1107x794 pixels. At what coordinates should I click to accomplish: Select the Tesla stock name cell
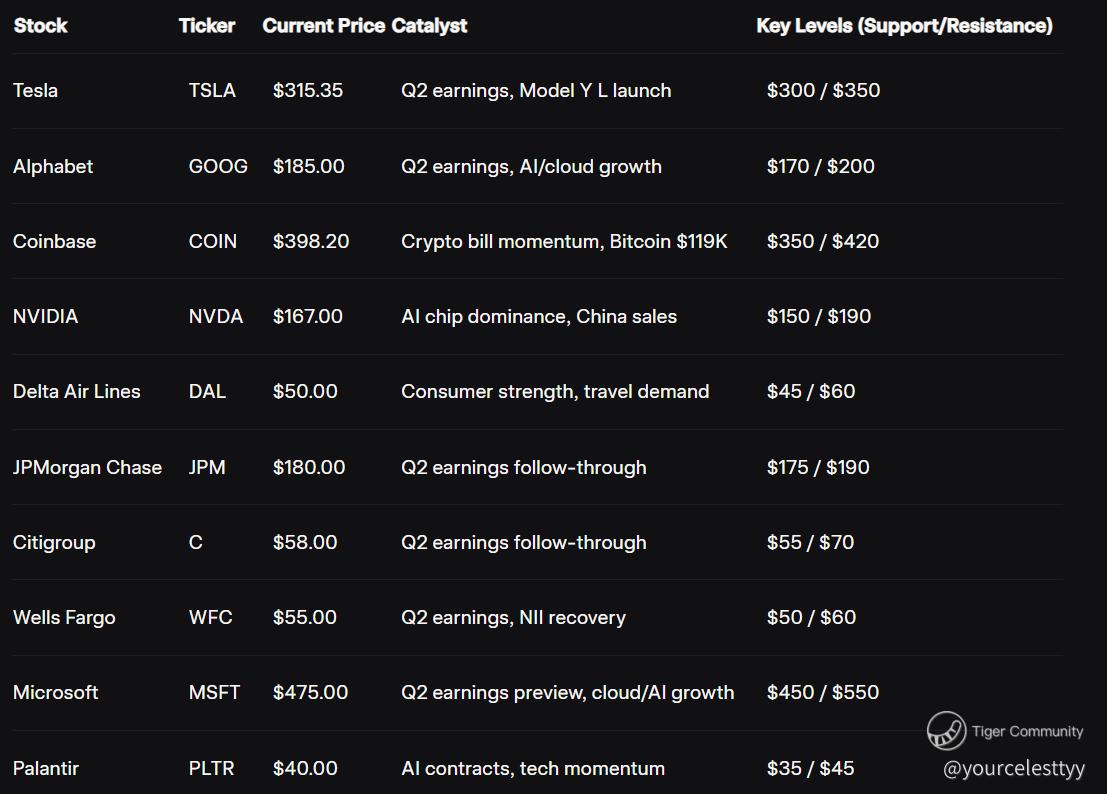(36, 91)
